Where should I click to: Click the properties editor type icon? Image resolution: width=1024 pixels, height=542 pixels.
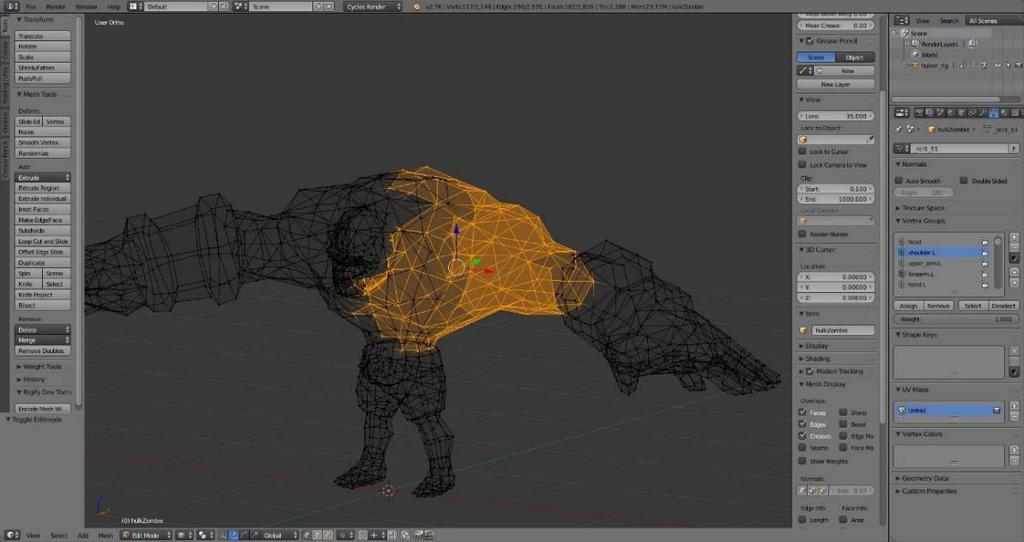pyautogui.click(x=902, y=113)
